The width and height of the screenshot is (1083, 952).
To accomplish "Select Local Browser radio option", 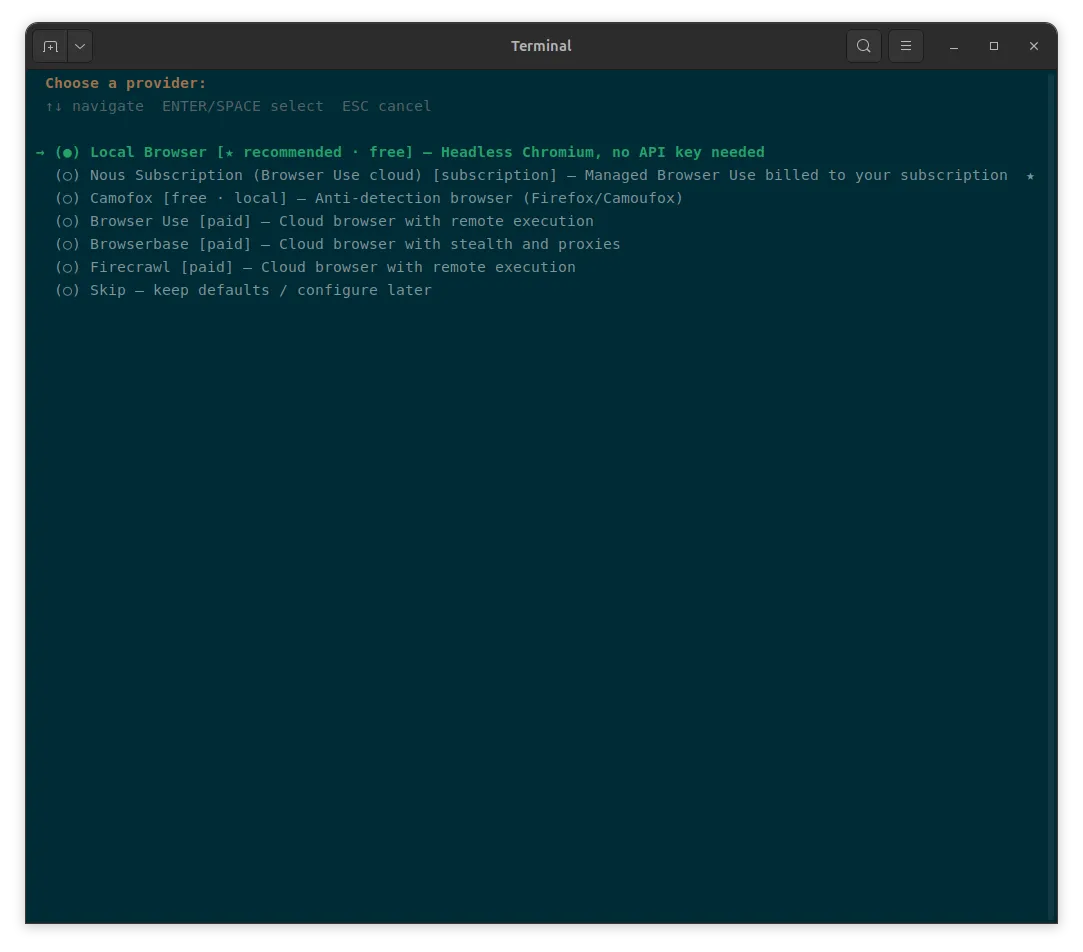I will 67,153.
